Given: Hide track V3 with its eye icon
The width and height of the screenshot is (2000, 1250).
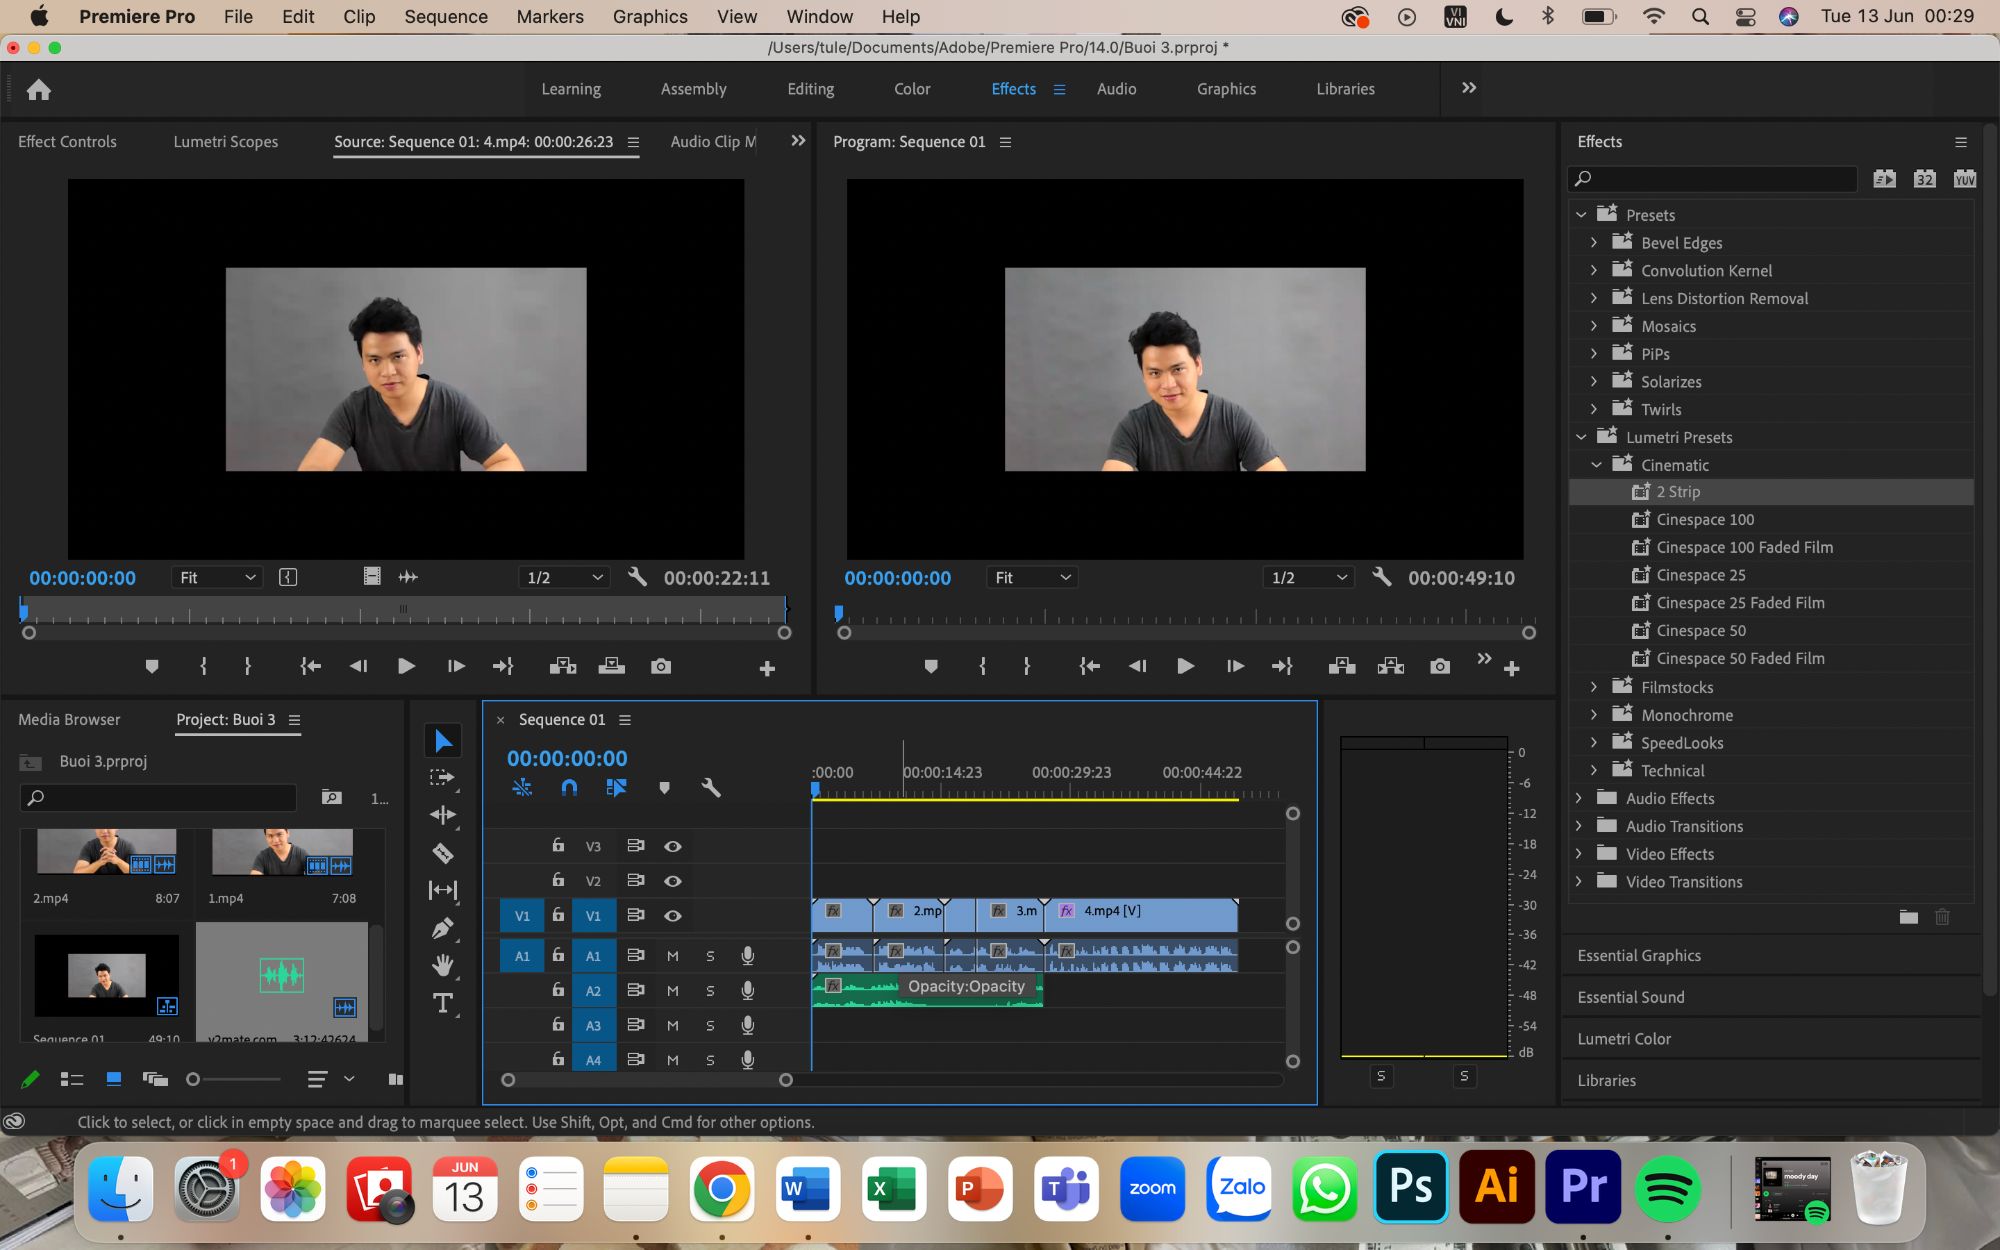Looking at the screenshot, I should [x=673, y=846].
